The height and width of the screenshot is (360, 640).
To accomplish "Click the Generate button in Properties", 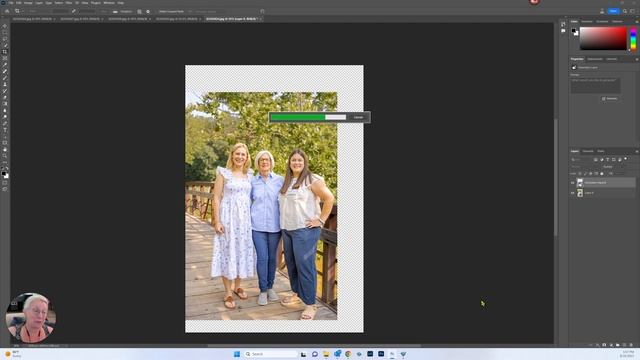I will [610, 99].
